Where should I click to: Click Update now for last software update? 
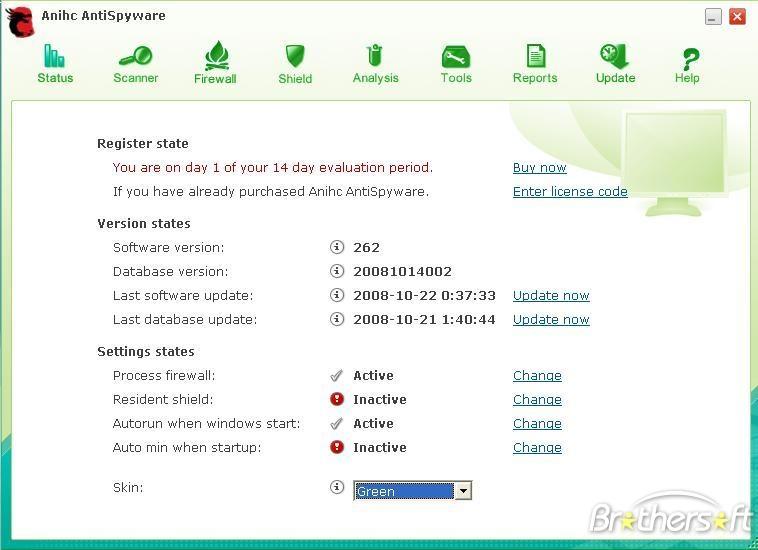(551, 295)
